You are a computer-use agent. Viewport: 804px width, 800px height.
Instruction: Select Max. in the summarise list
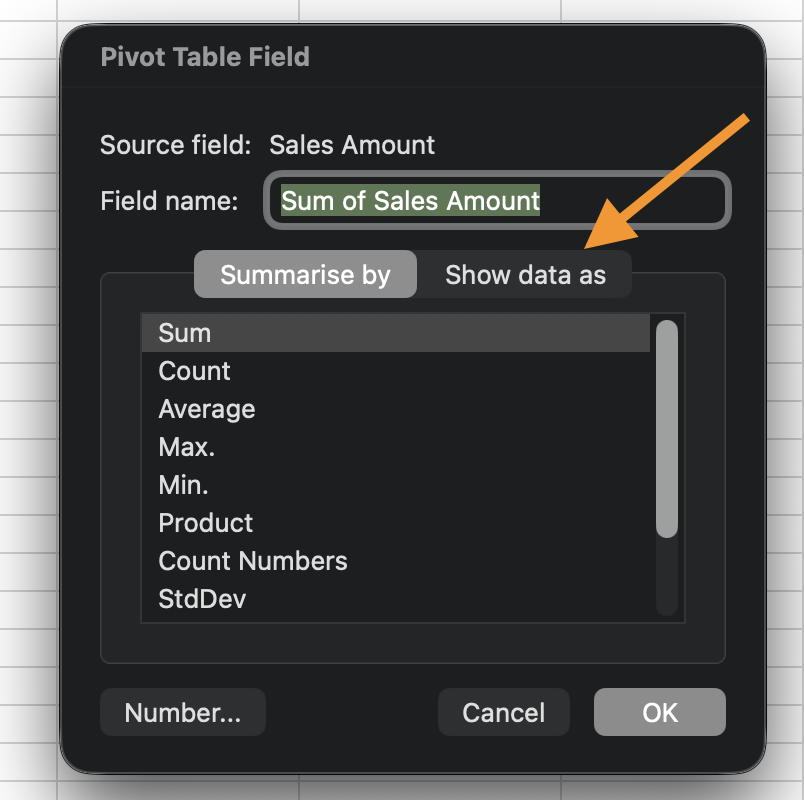(x=187, y=447)
